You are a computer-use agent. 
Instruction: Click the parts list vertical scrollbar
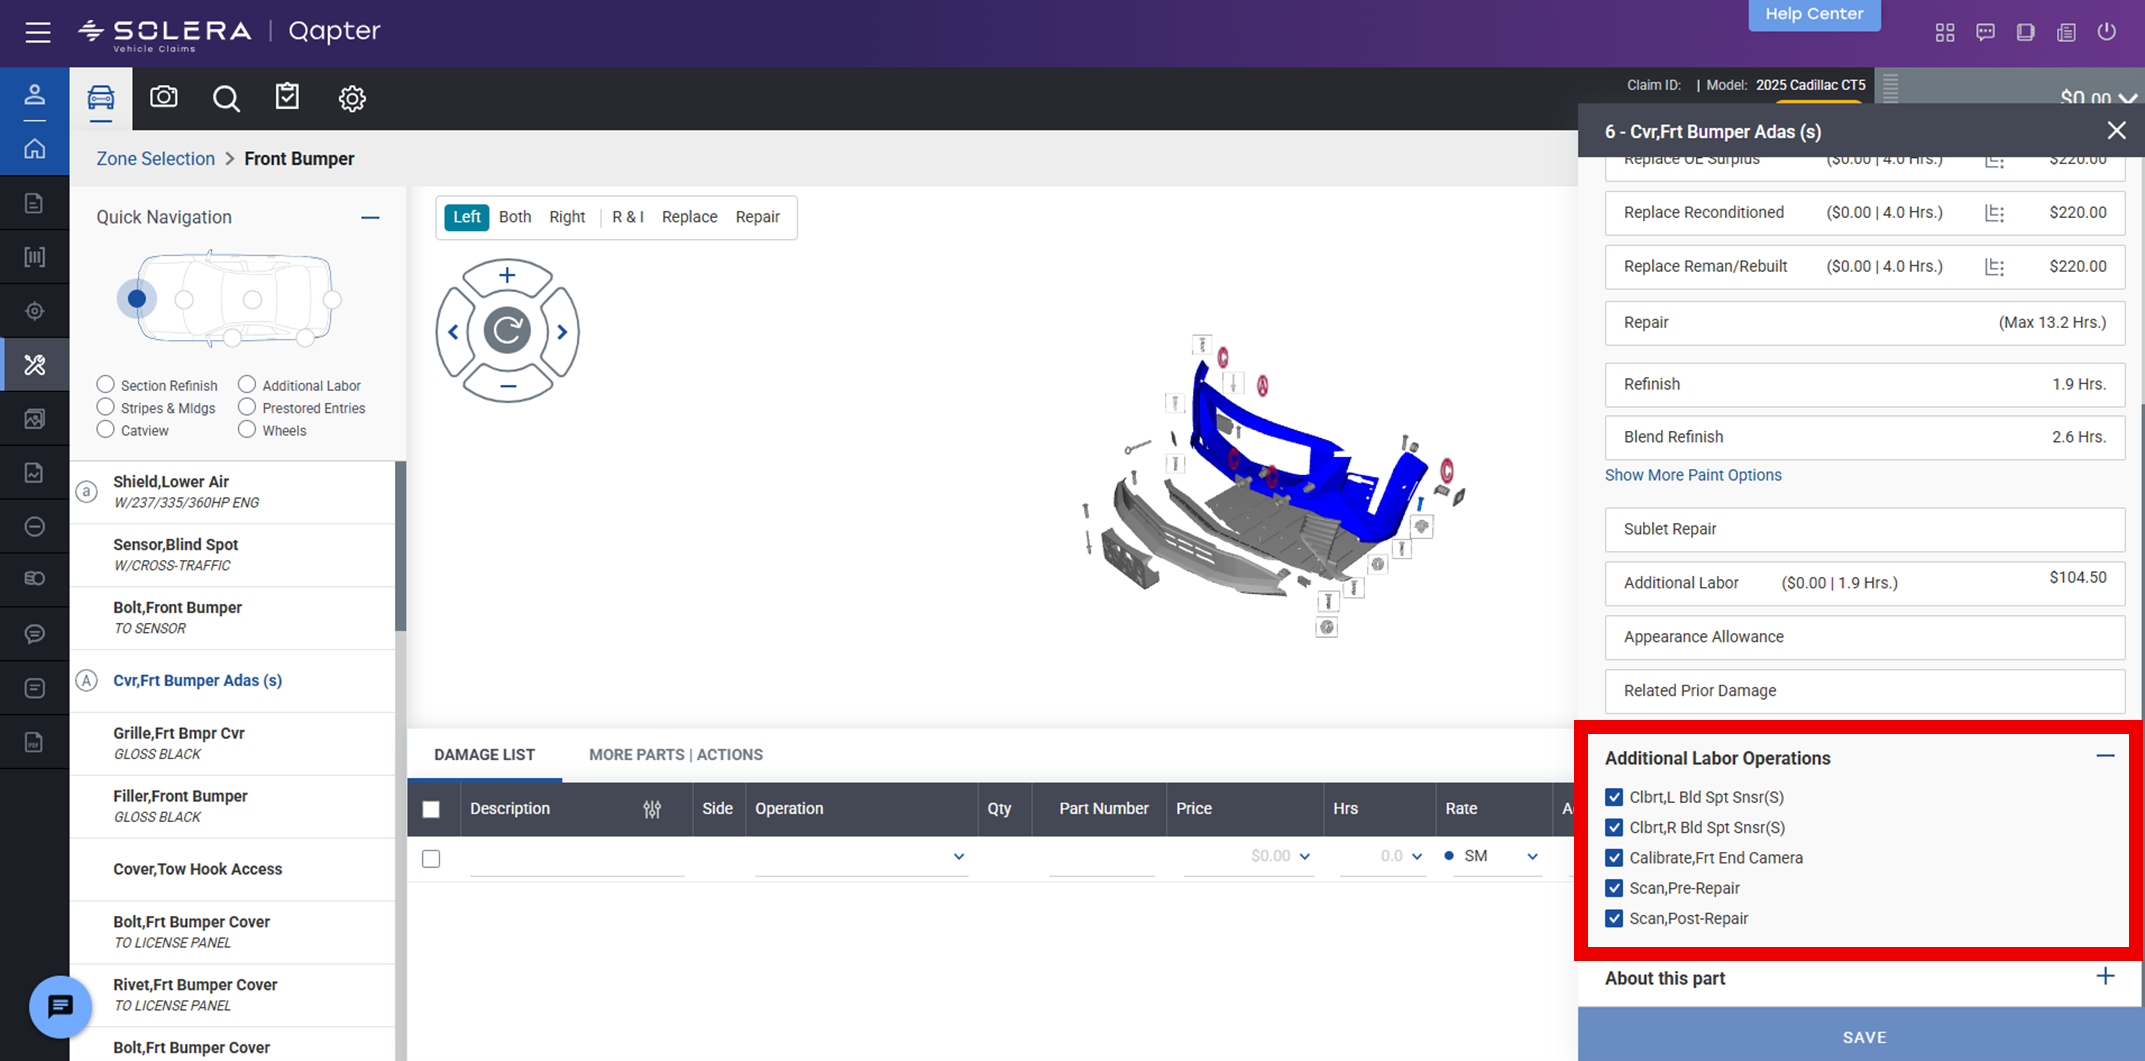point(401,546)
